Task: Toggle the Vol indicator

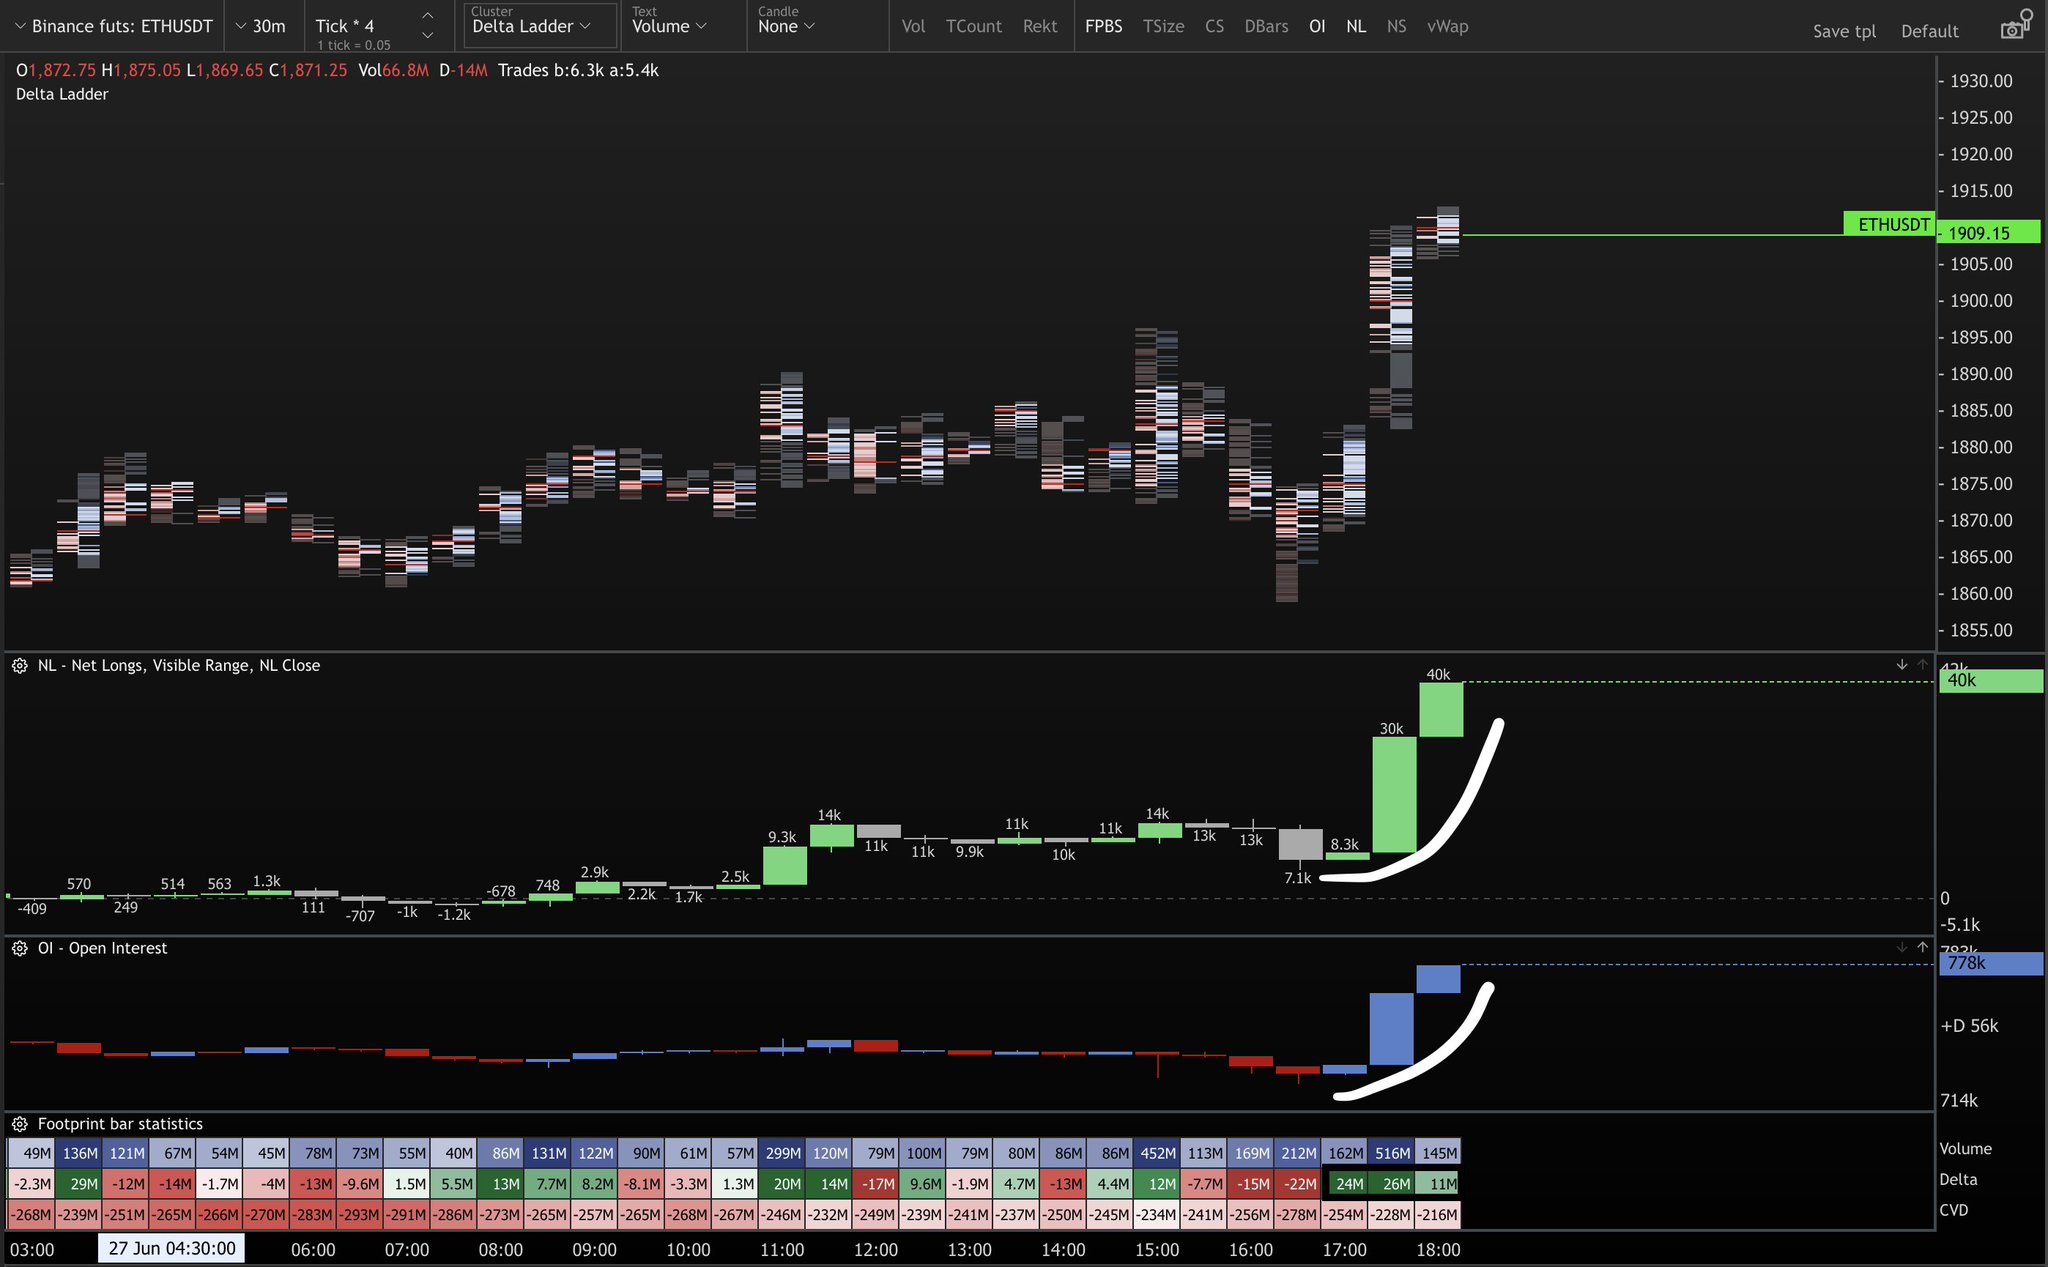Action: point(913,26)
